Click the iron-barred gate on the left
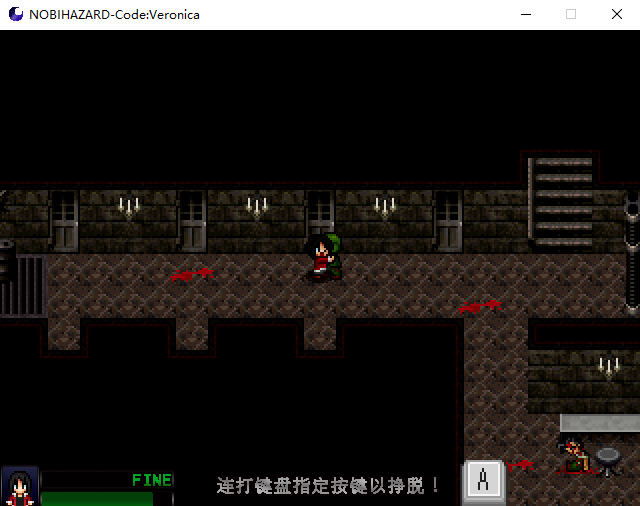 click(24, 286)
